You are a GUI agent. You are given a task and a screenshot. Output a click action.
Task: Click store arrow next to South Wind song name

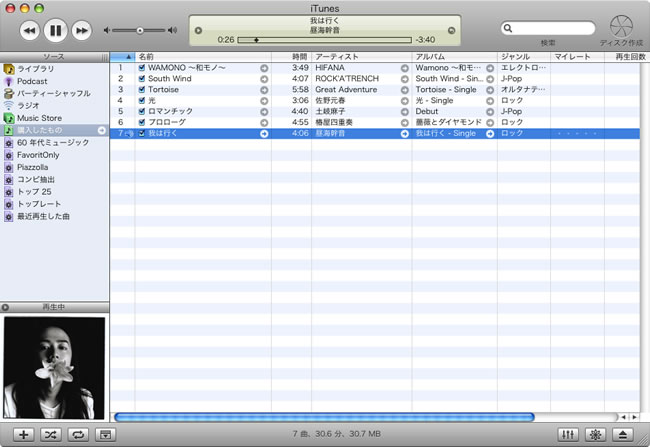pyautogui.click(x=264, y=79)
